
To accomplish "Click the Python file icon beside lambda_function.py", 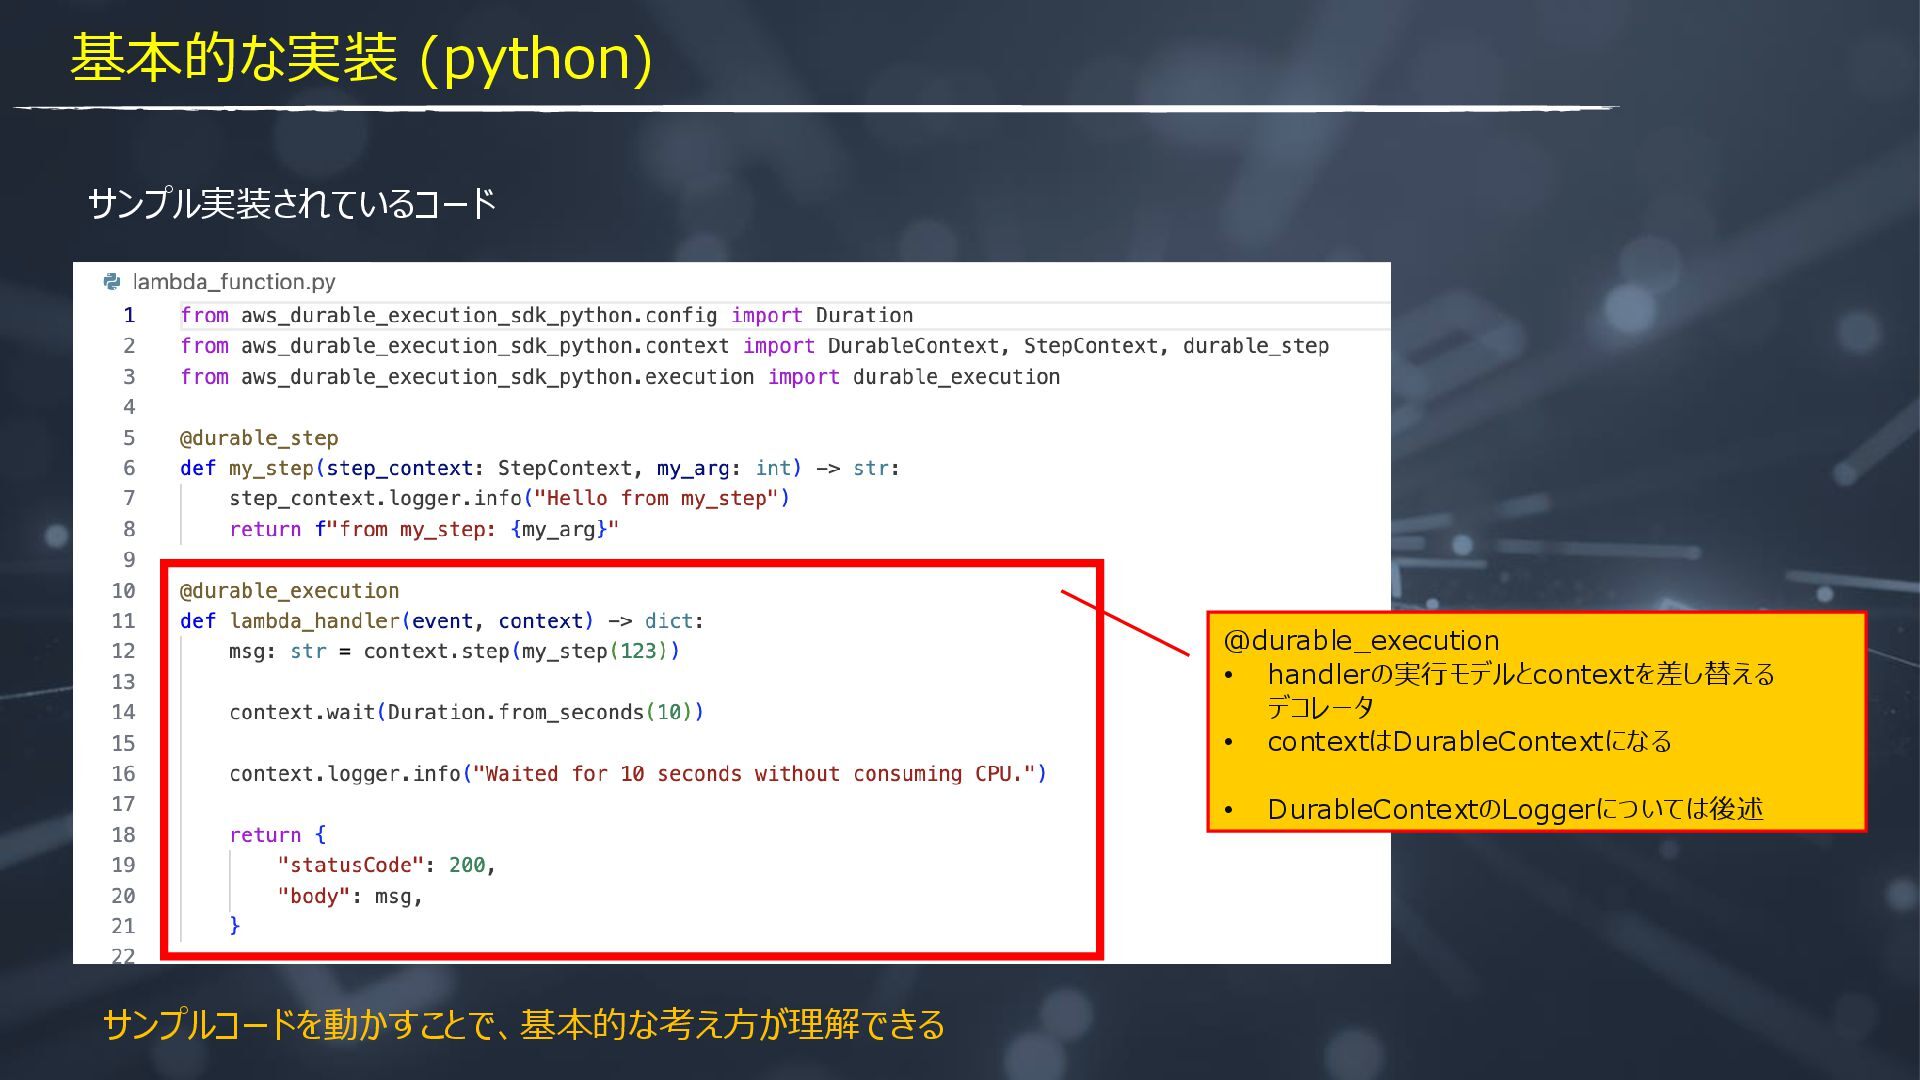I will click(112, 282).
